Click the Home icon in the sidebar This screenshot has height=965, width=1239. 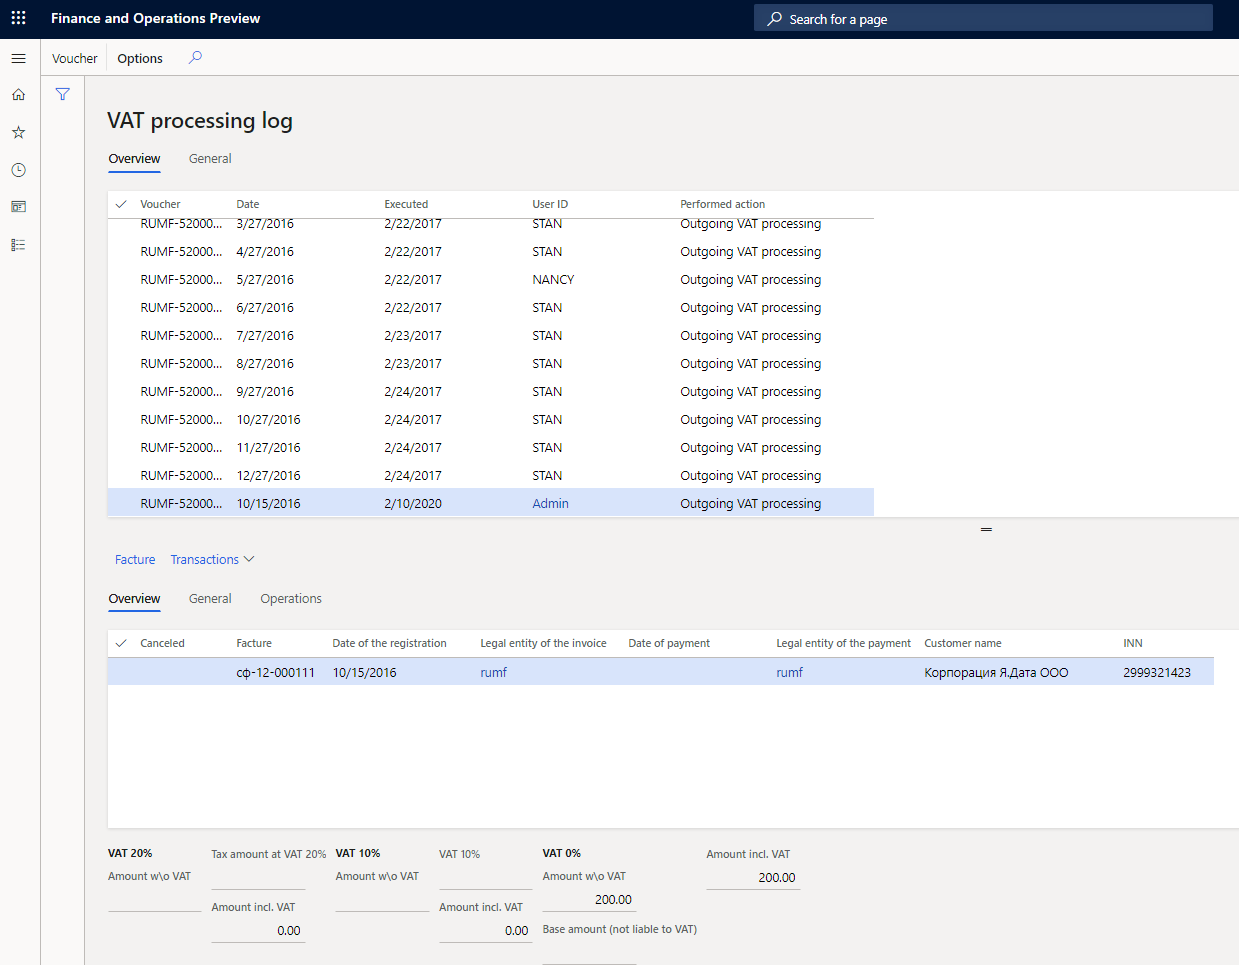tap(18, 94)
